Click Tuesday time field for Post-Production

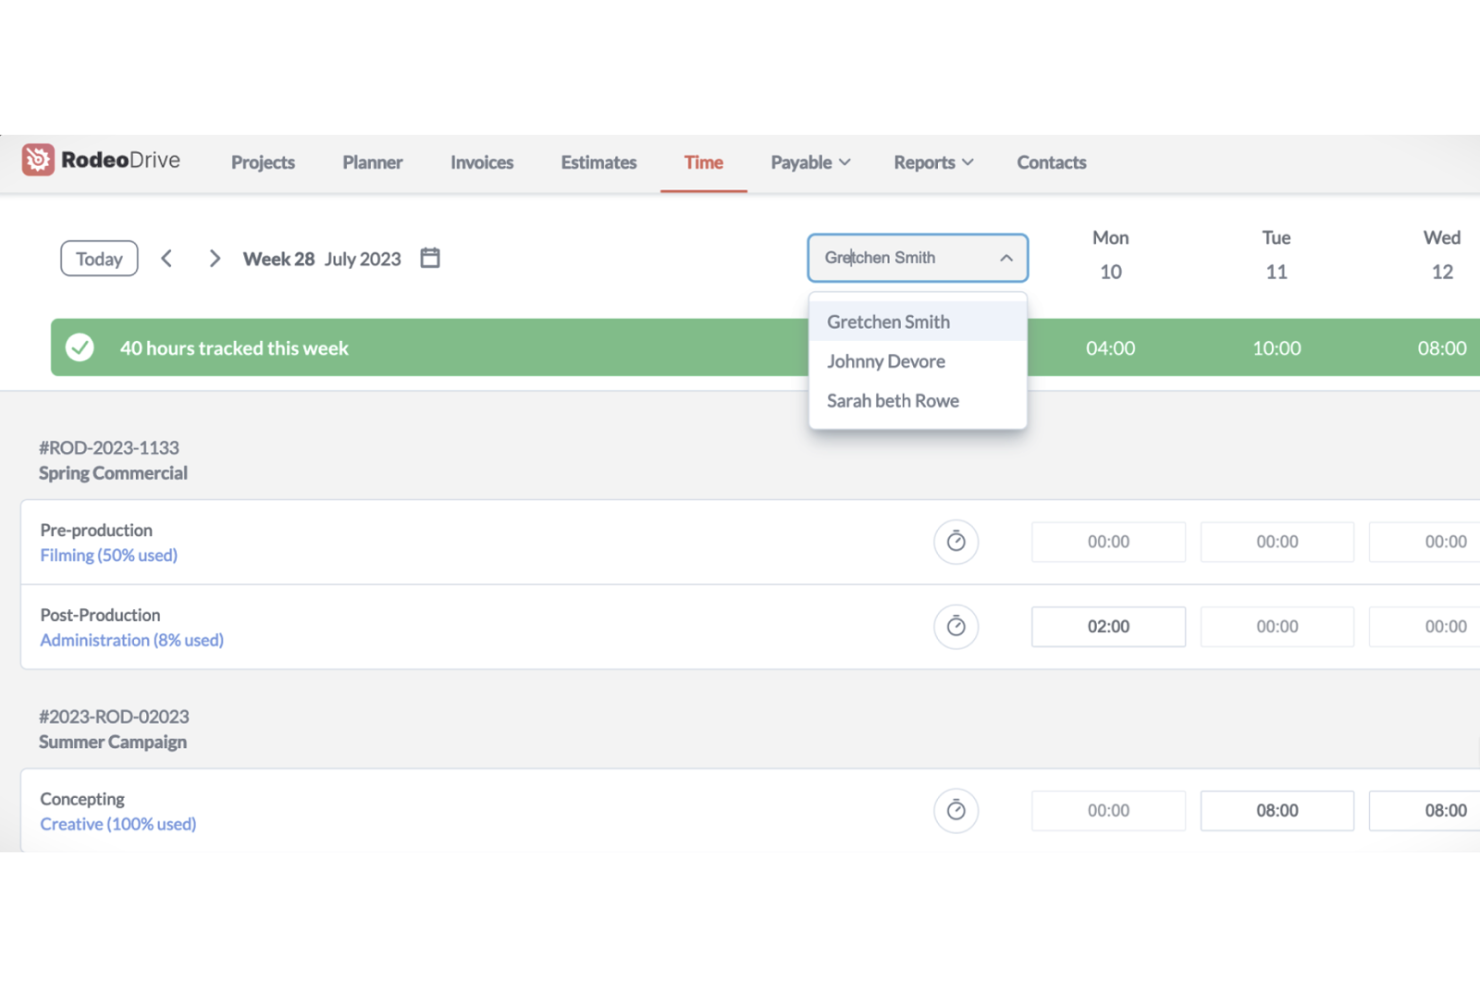click(1277, 626)
